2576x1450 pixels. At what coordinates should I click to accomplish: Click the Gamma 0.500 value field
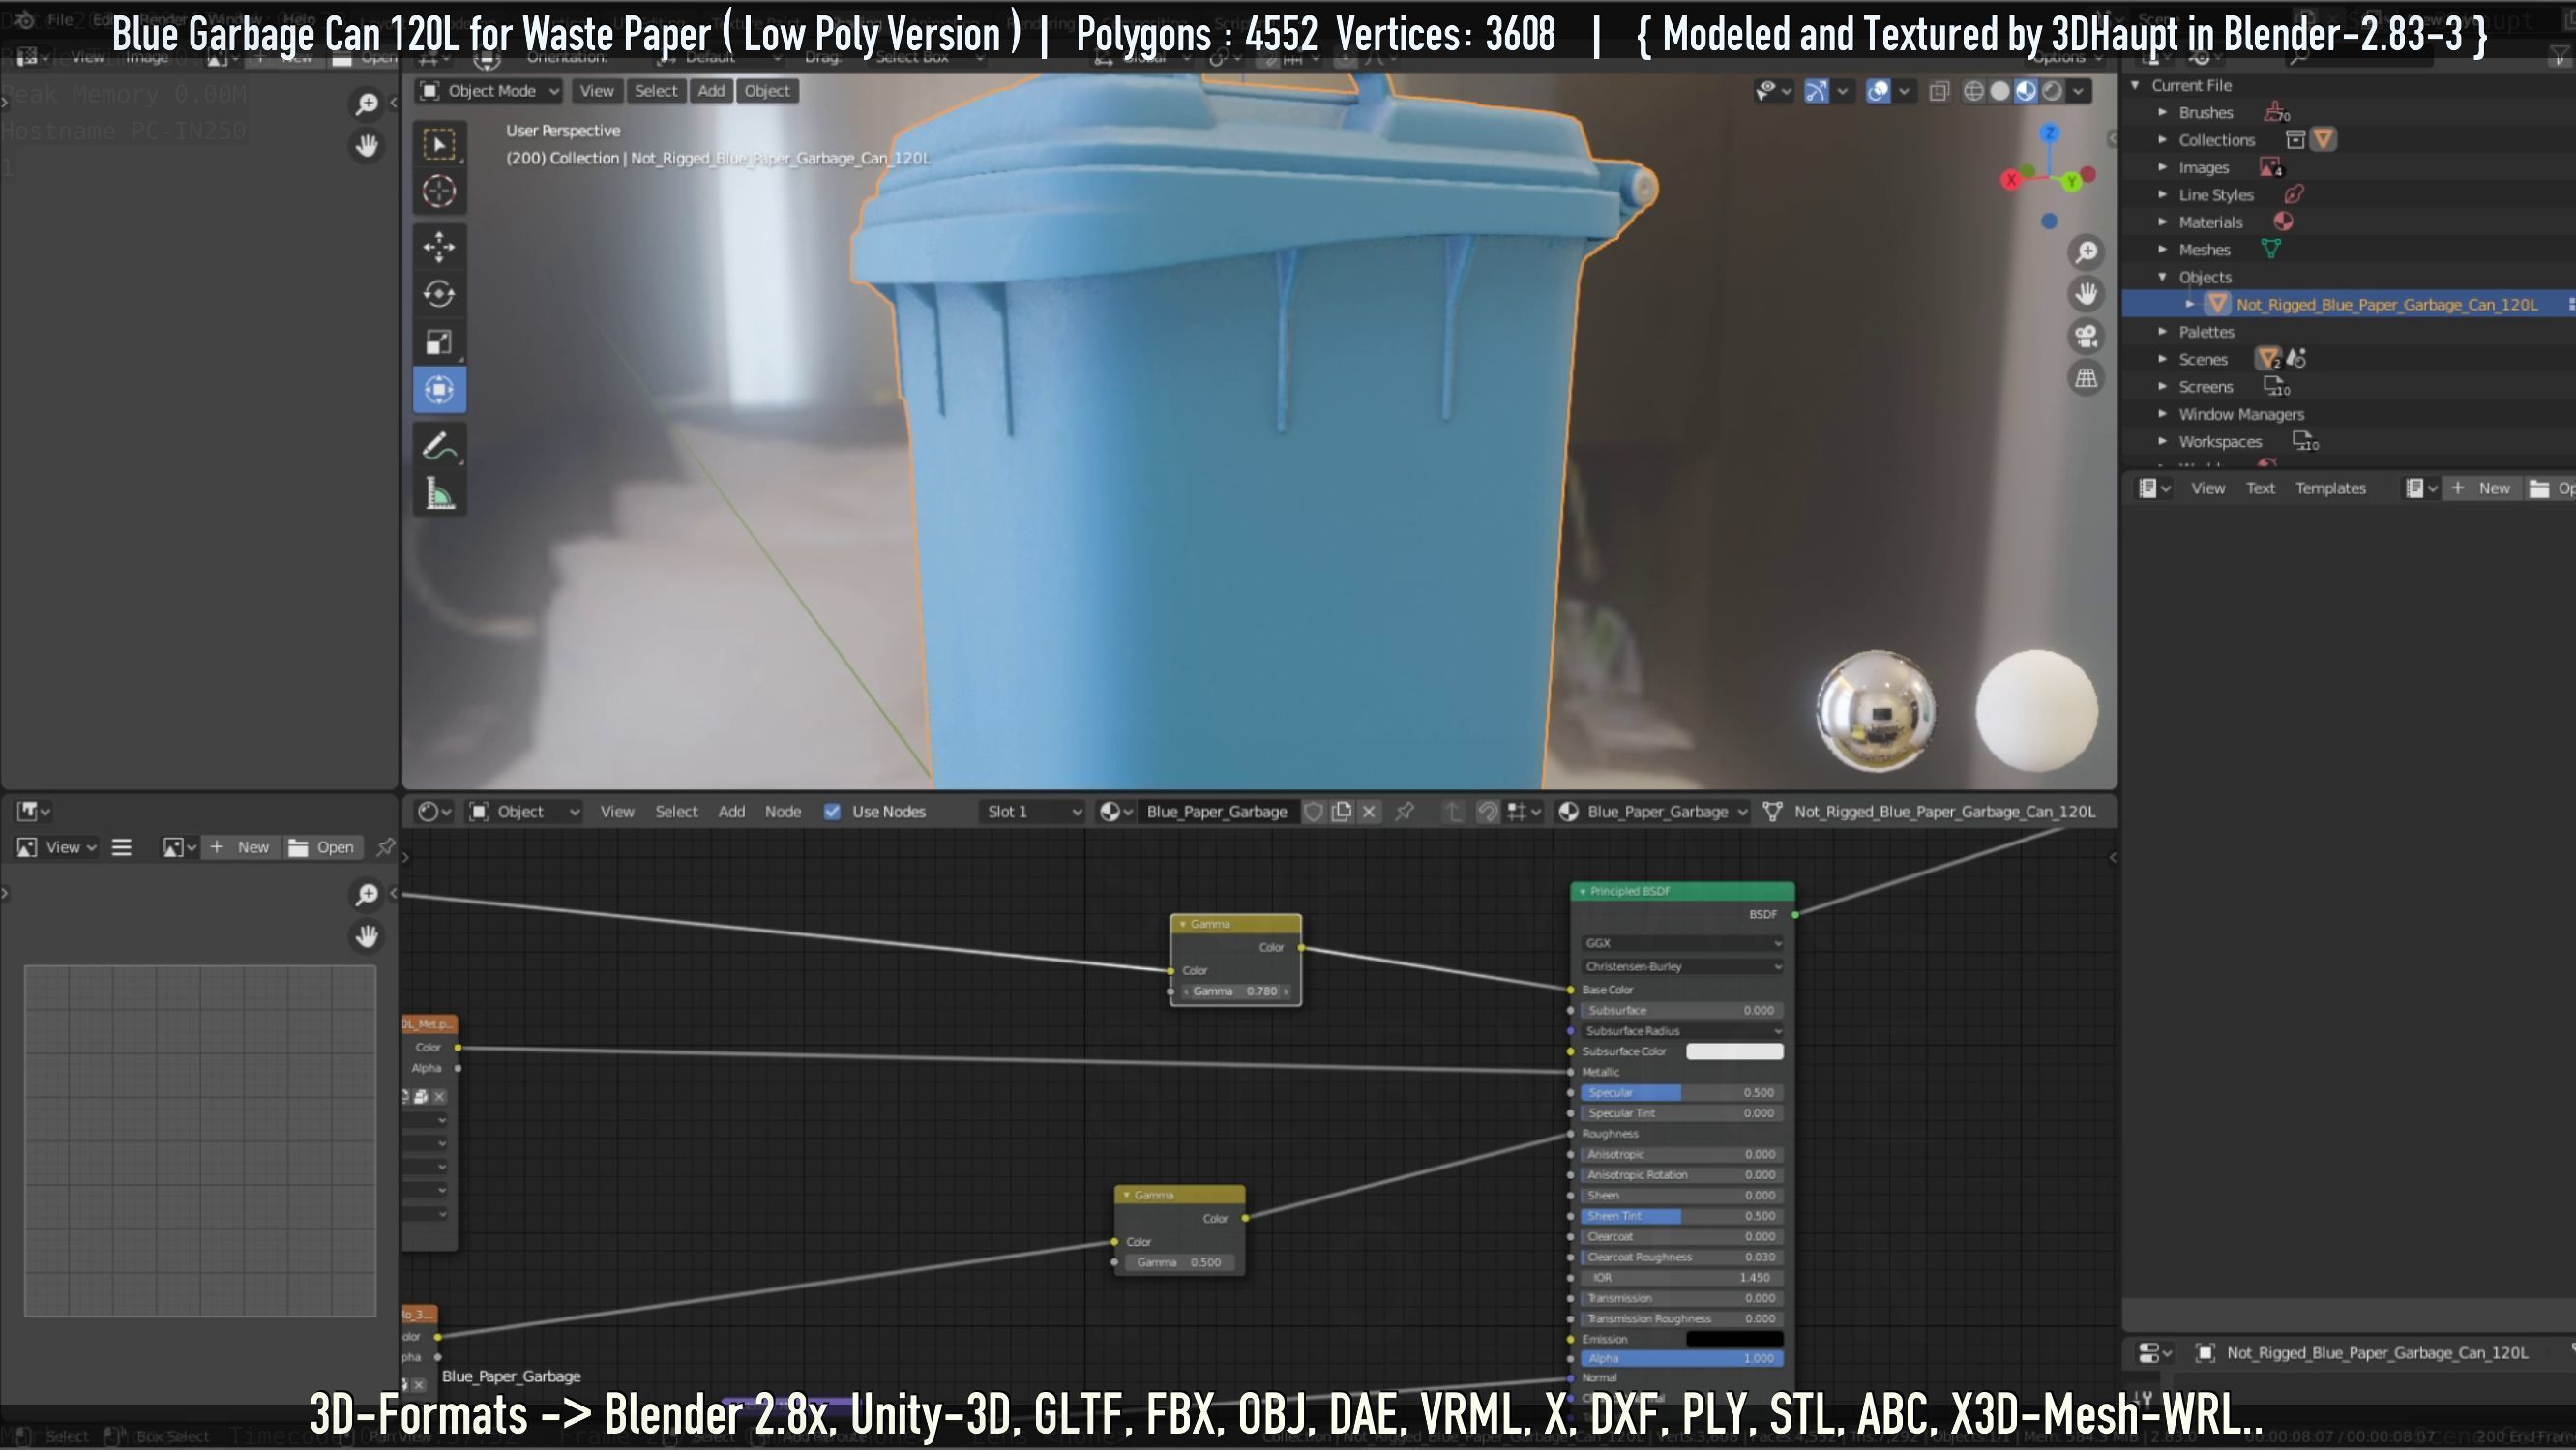[x=1179, y=1263]
